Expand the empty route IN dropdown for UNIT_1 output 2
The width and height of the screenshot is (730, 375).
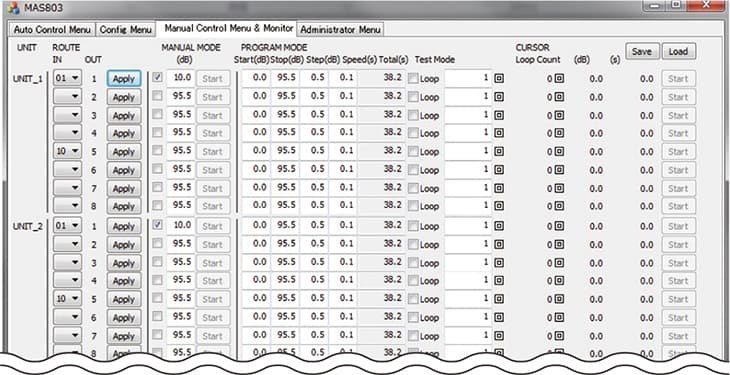point(68,96)
